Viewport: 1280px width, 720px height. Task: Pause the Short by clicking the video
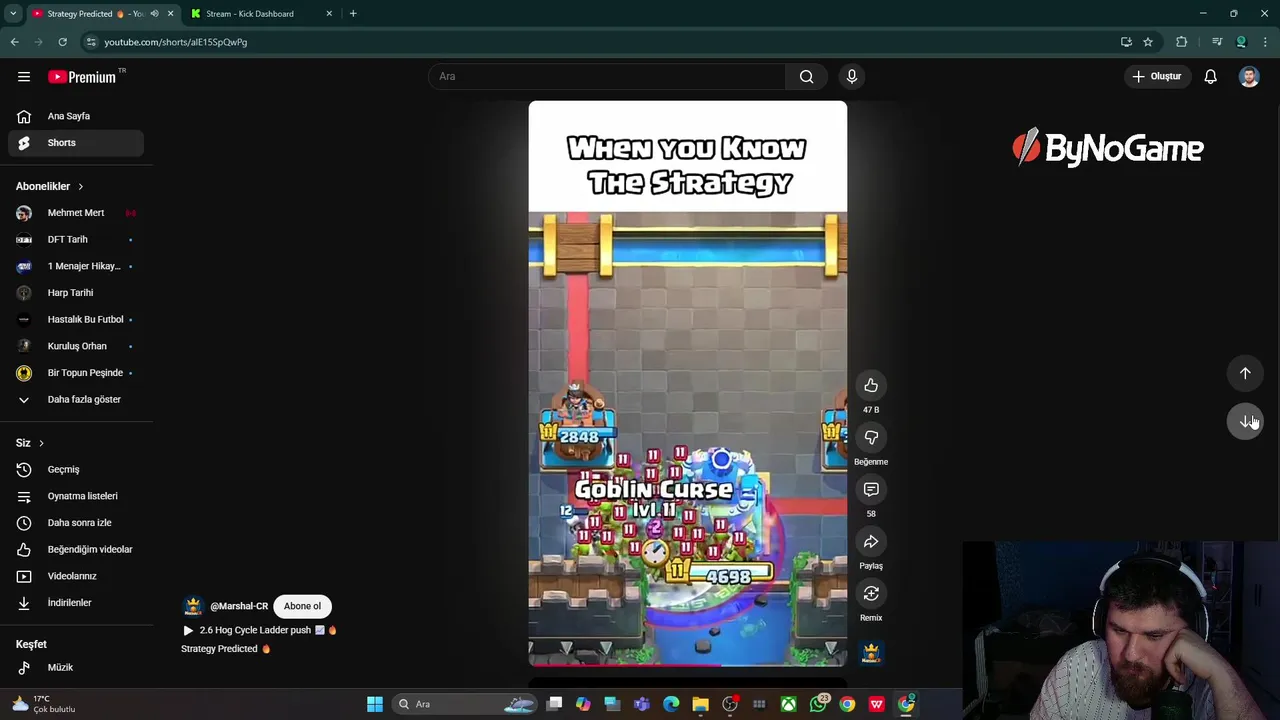click(x=687, y=383)
